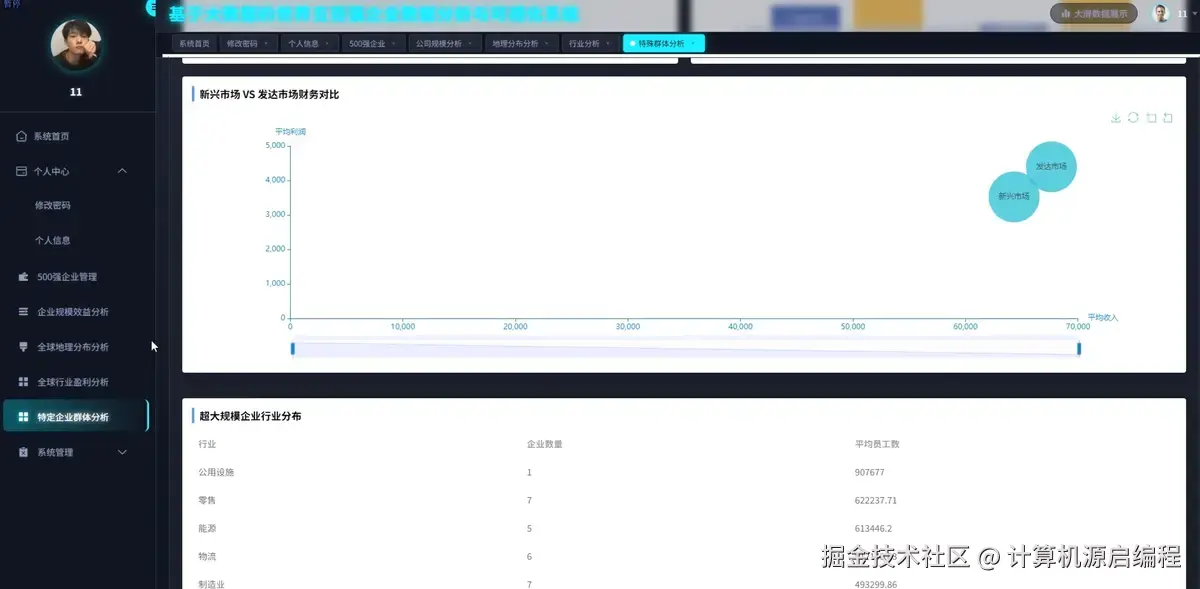Click the 公用设施 industry row cell

(x=216, y=472)
